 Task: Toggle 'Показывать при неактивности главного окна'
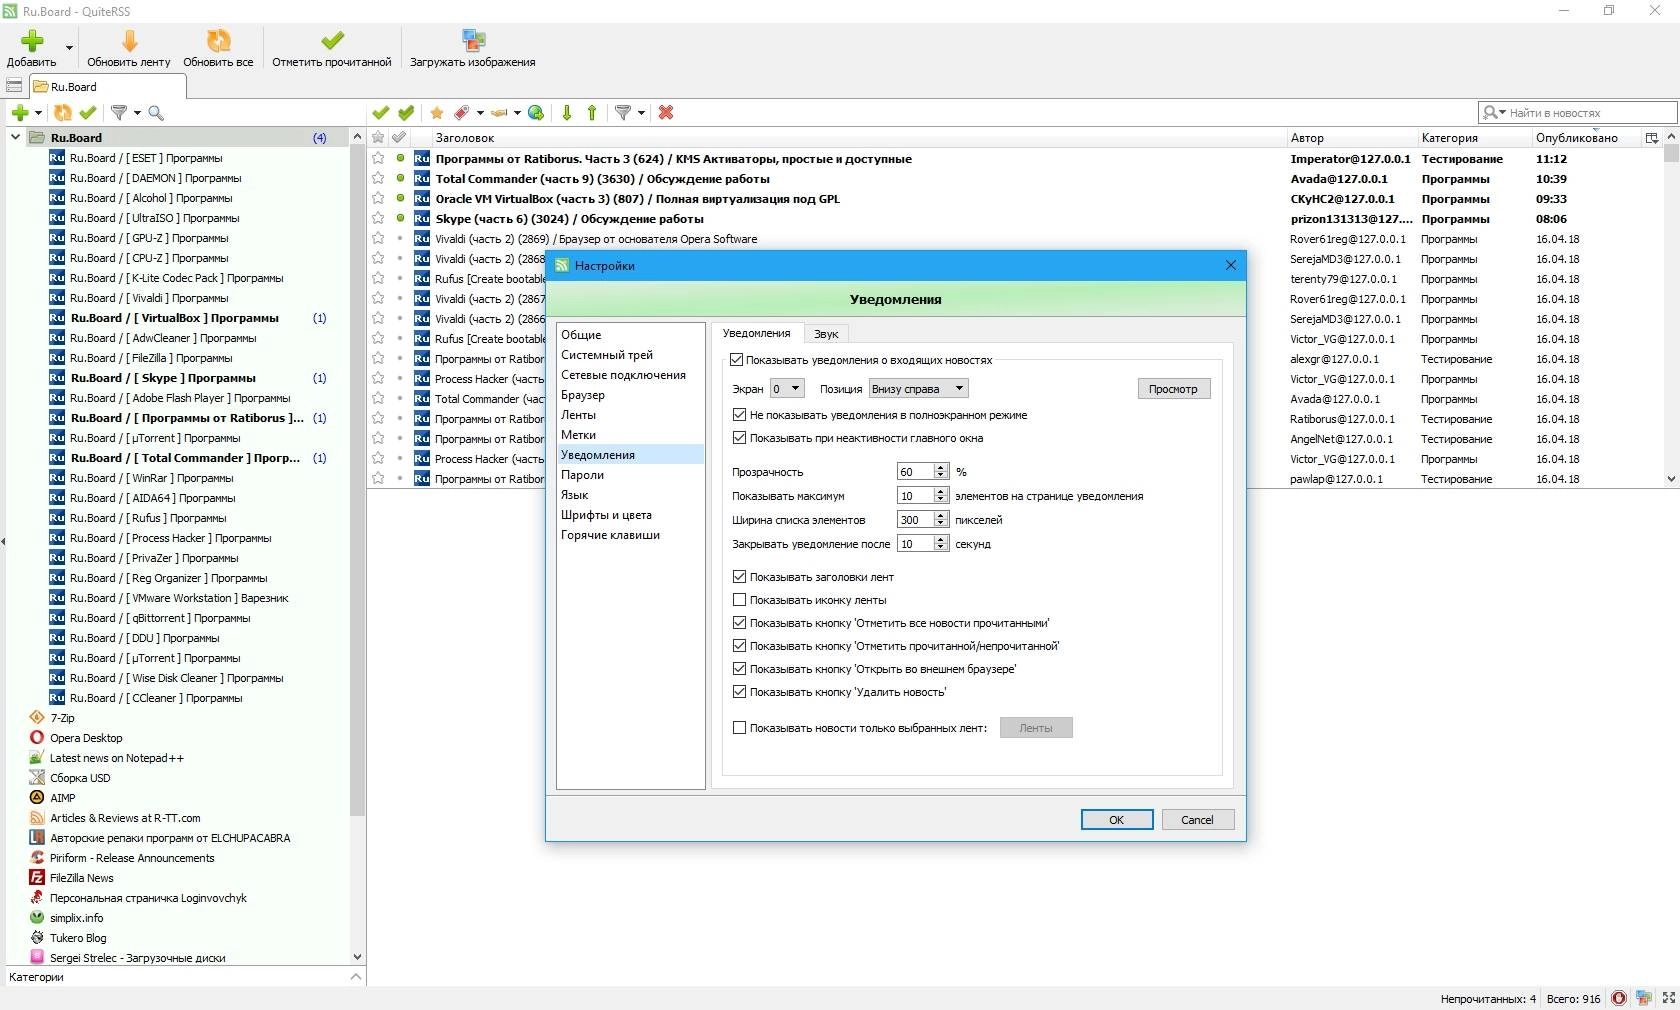coord(740,437)
